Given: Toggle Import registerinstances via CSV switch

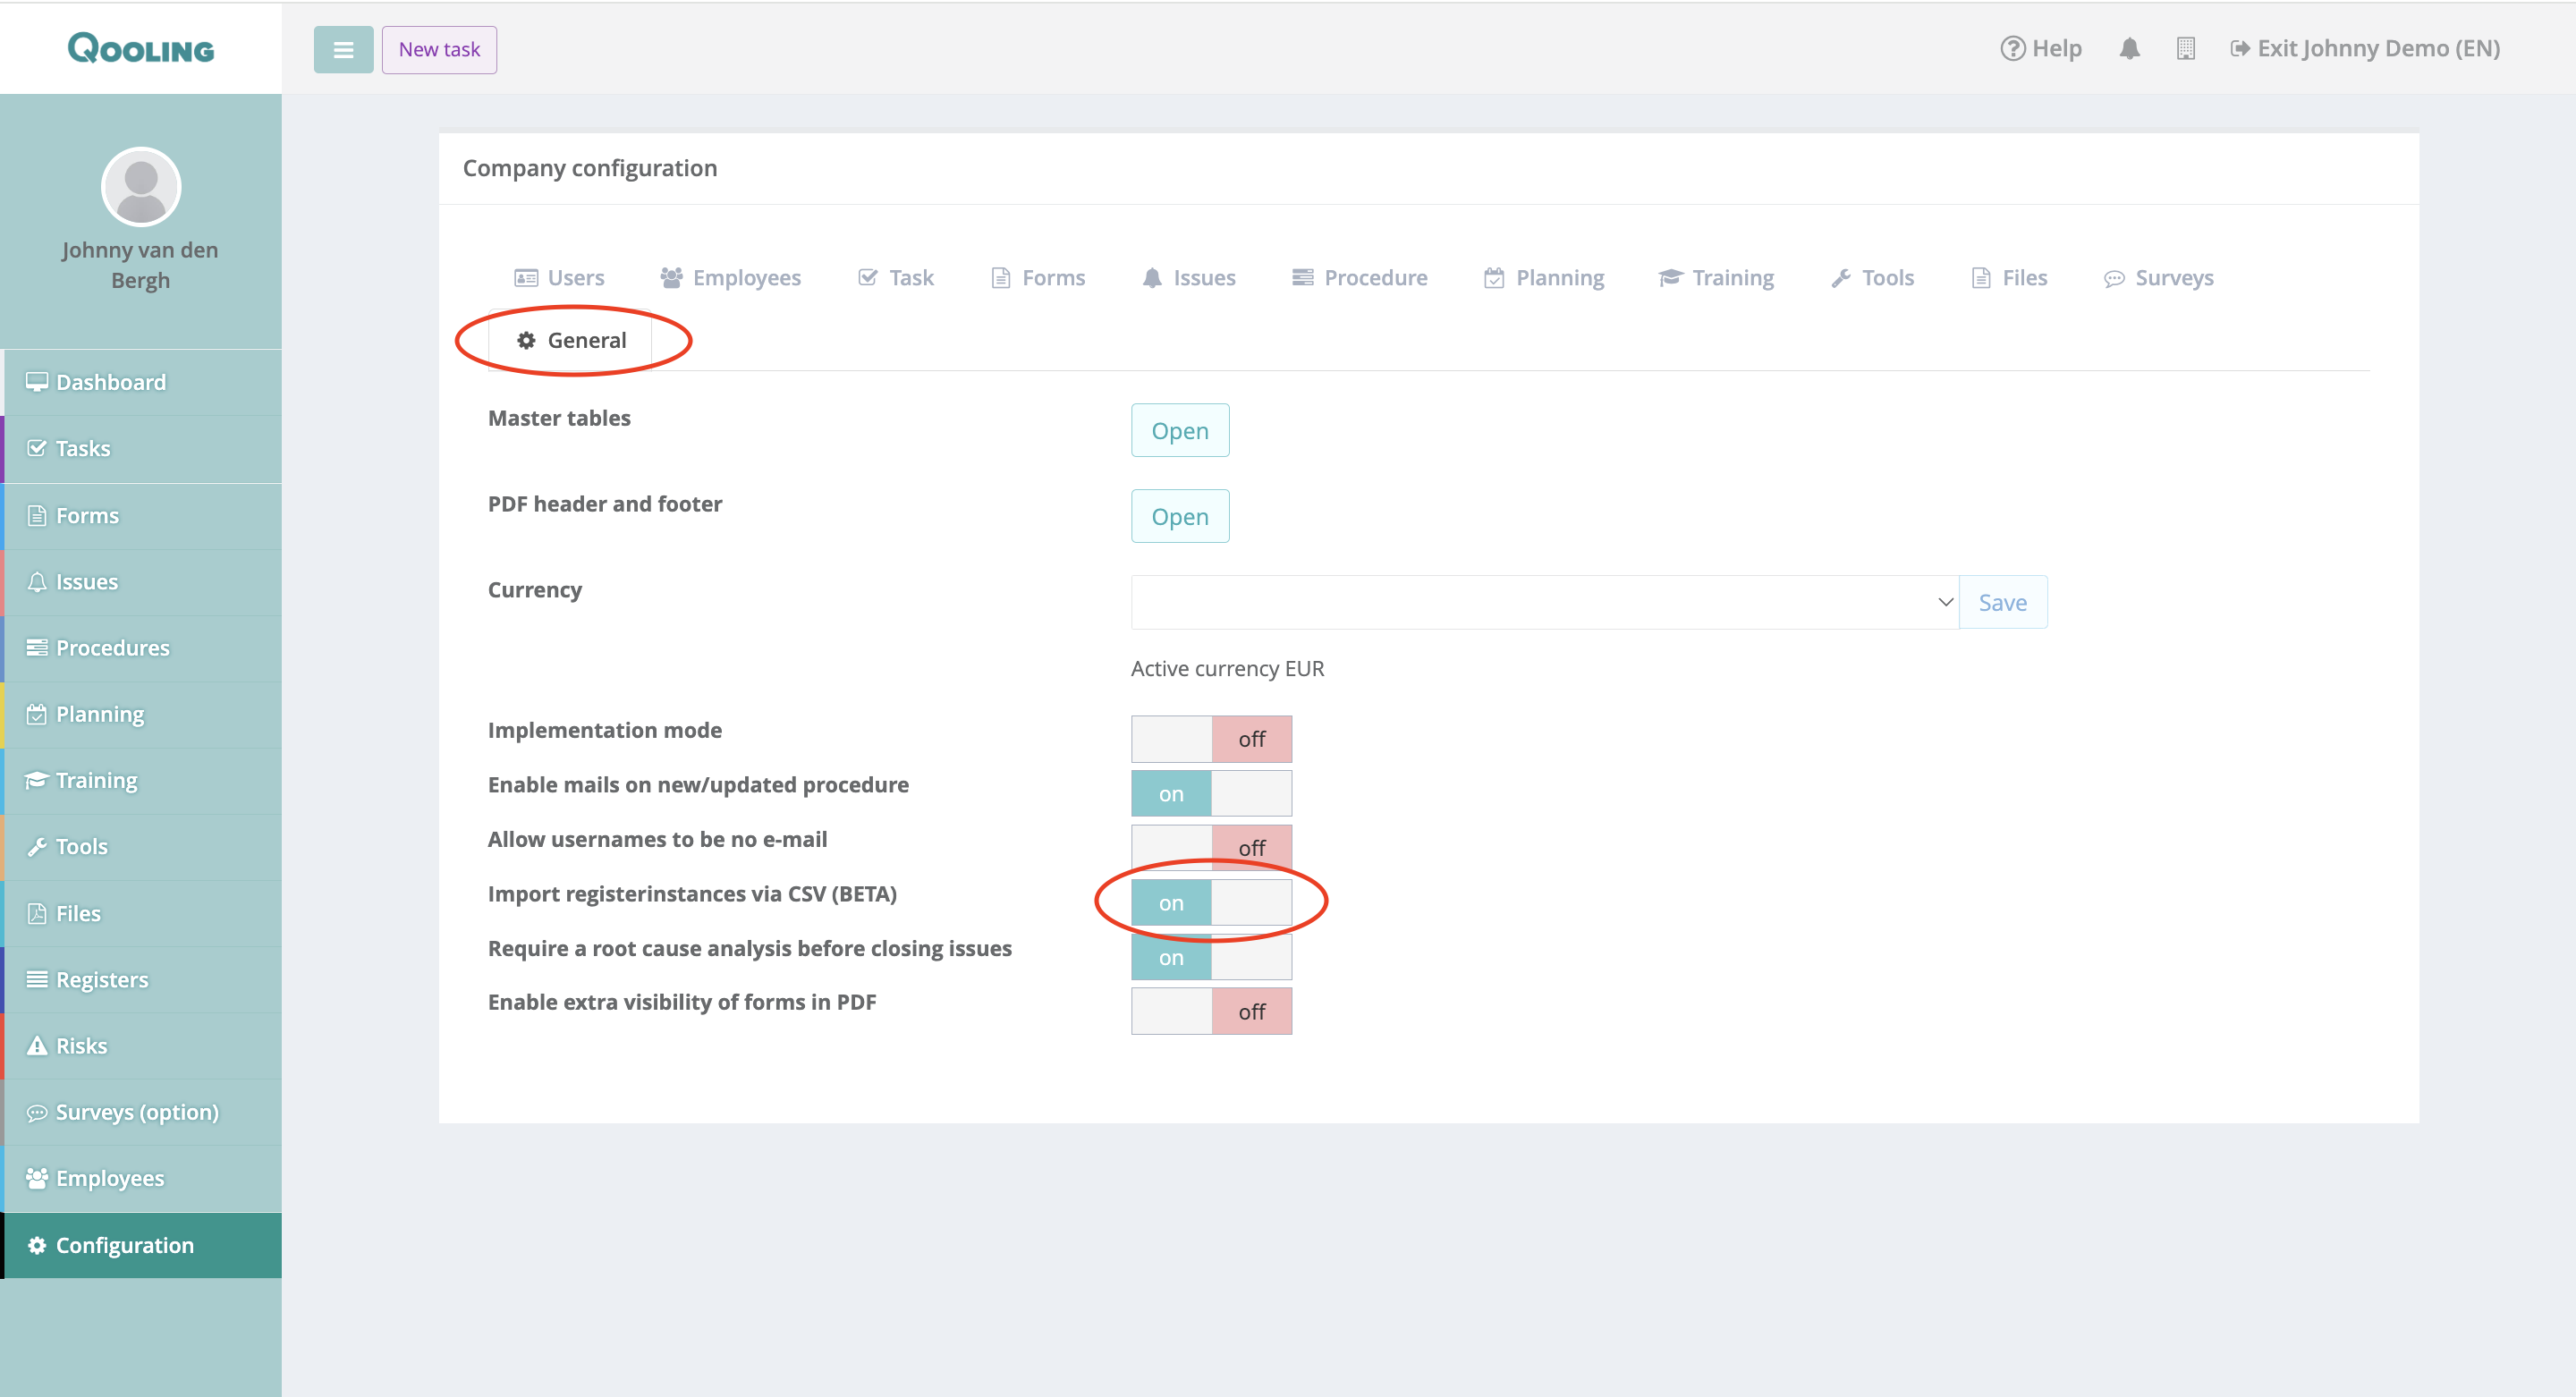Looking at the screenshot, I should [1210, 902].
